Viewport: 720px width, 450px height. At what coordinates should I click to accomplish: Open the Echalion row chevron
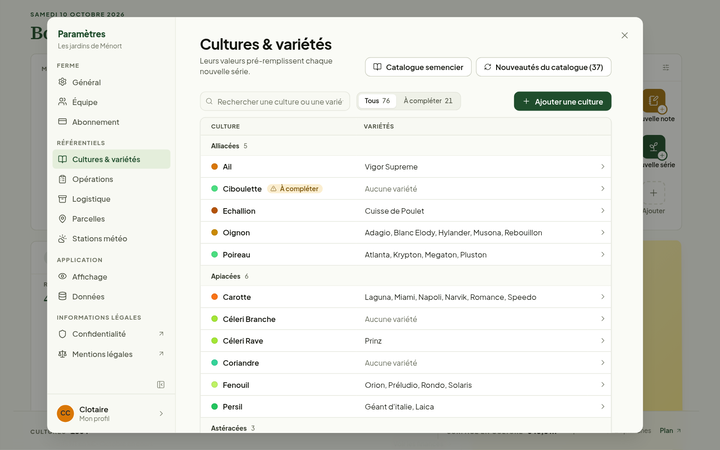pyautogui.click(x=602, y=211)
